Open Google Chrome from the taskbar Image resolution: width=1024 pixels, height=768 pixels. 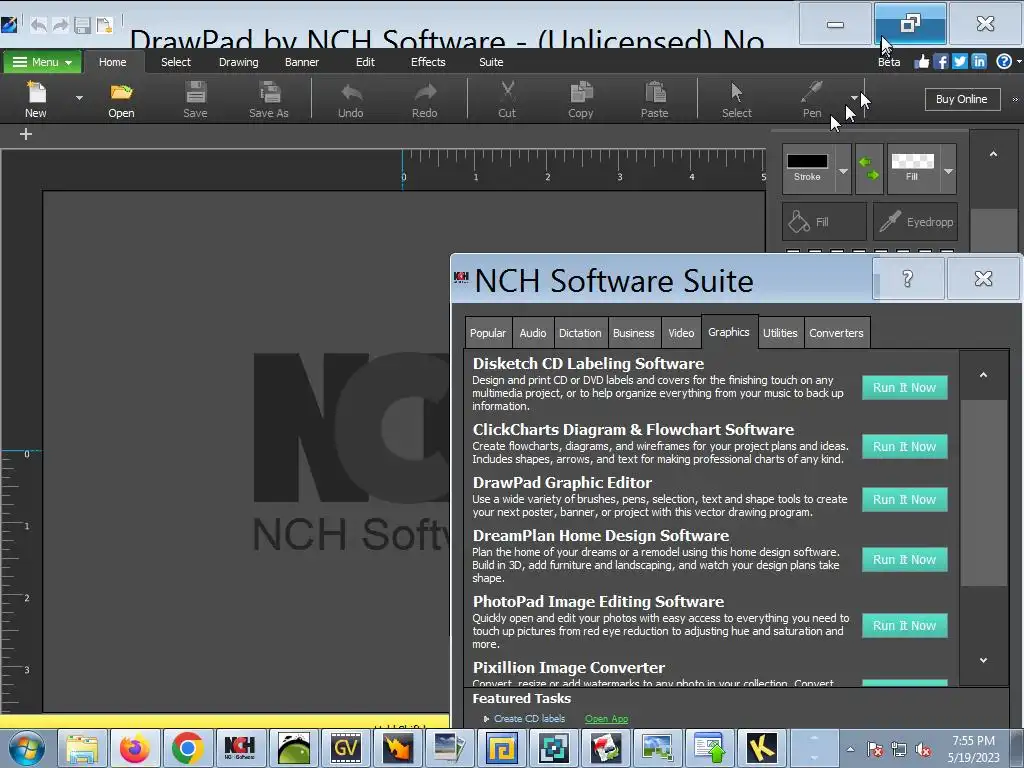(x=187, y=748)
